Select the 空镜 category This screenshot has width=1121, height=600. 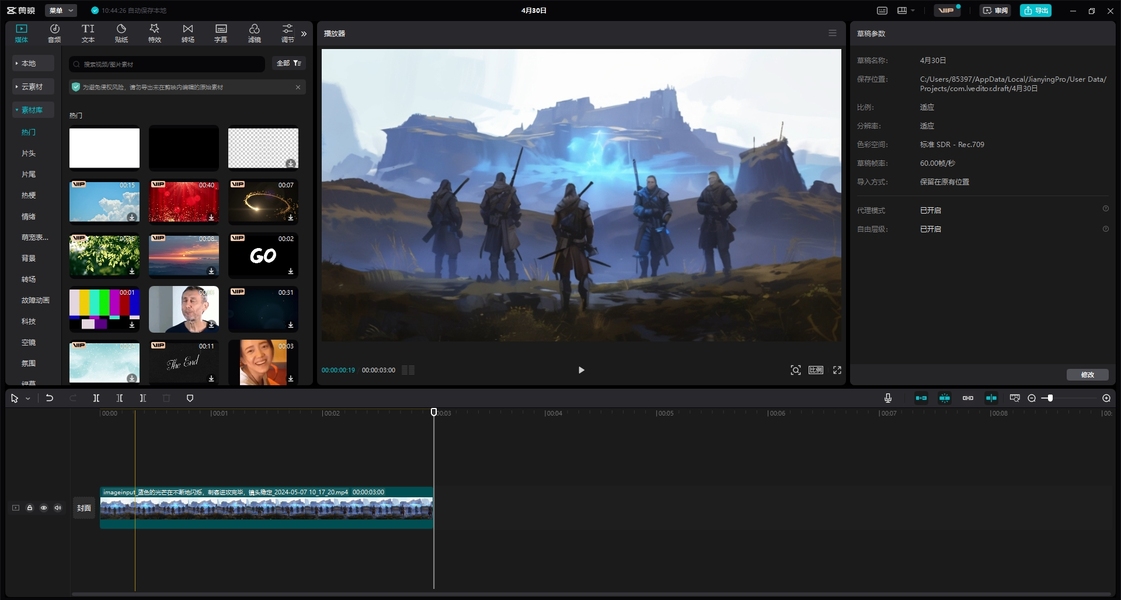click(x=29, y=343)
